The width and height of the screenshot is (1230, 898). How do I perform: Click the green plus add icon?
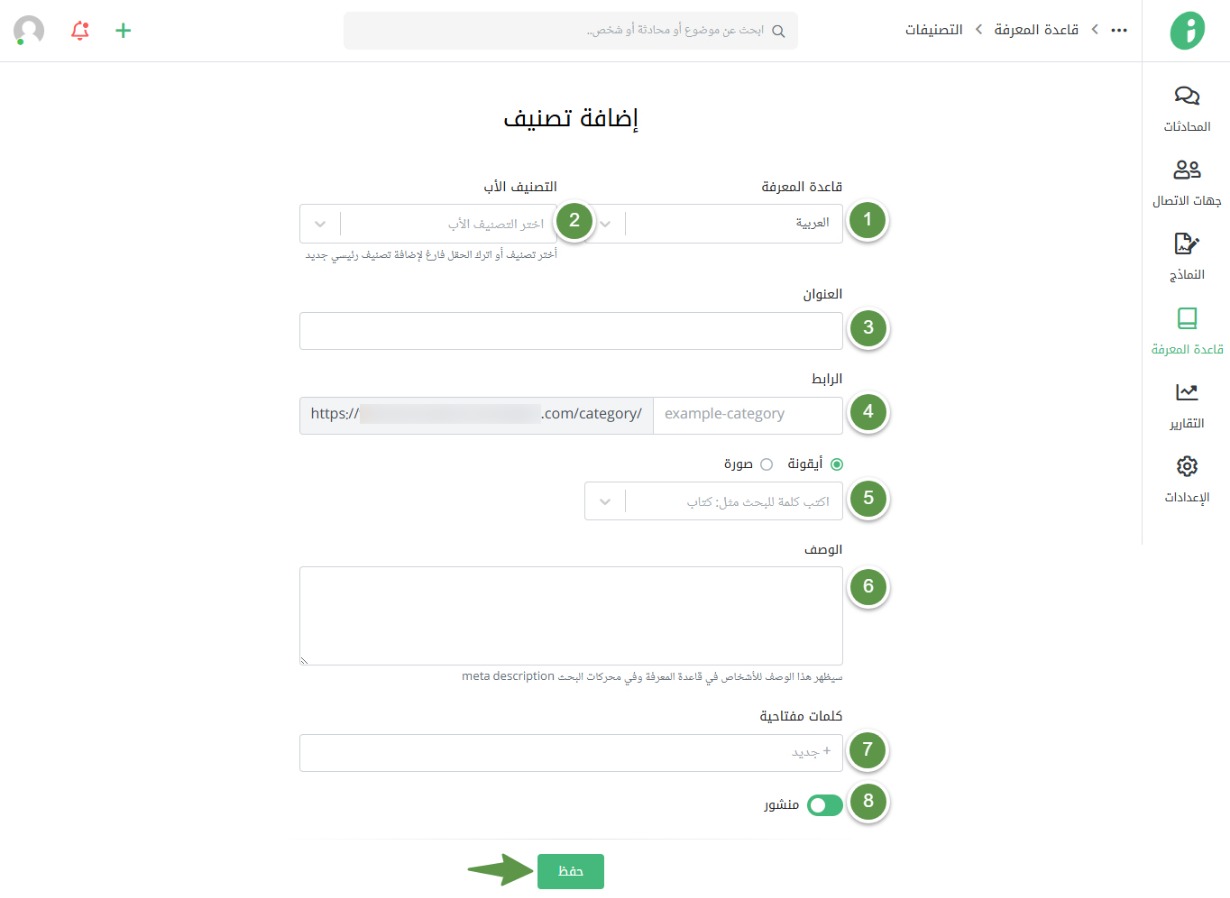123,30
